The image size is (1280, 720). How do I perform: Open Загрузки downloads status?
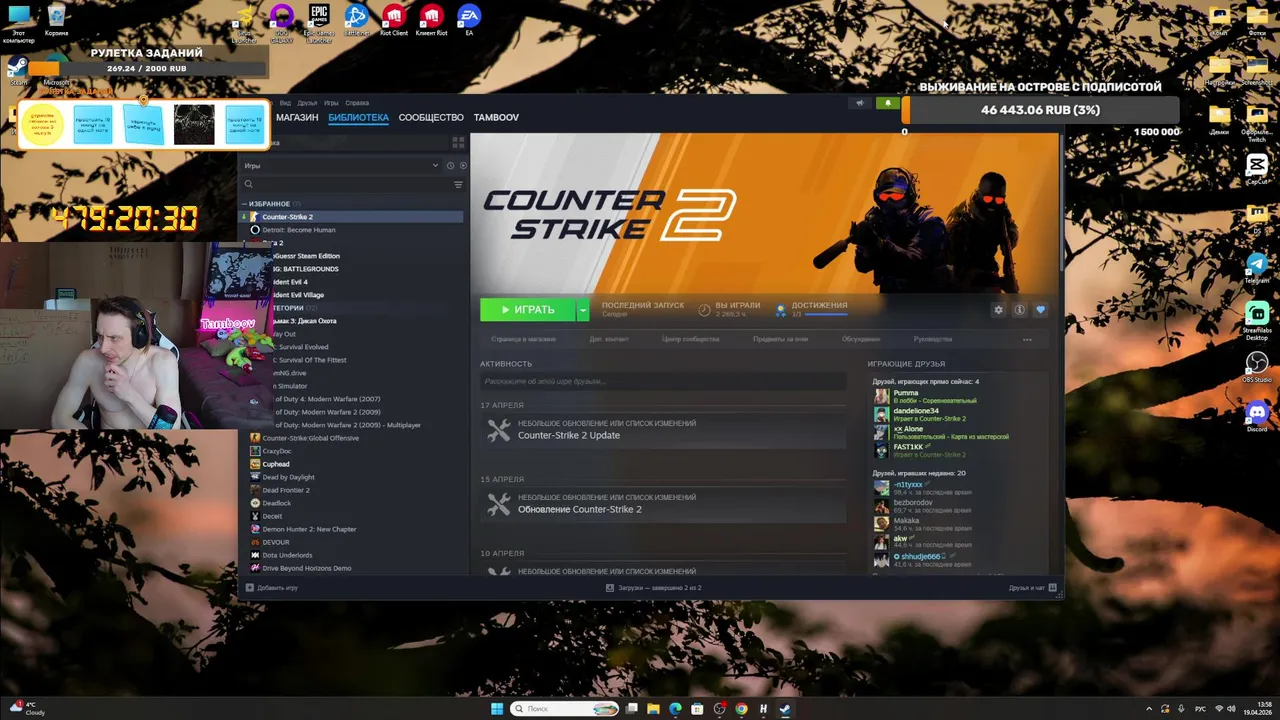tap(654, 588)
